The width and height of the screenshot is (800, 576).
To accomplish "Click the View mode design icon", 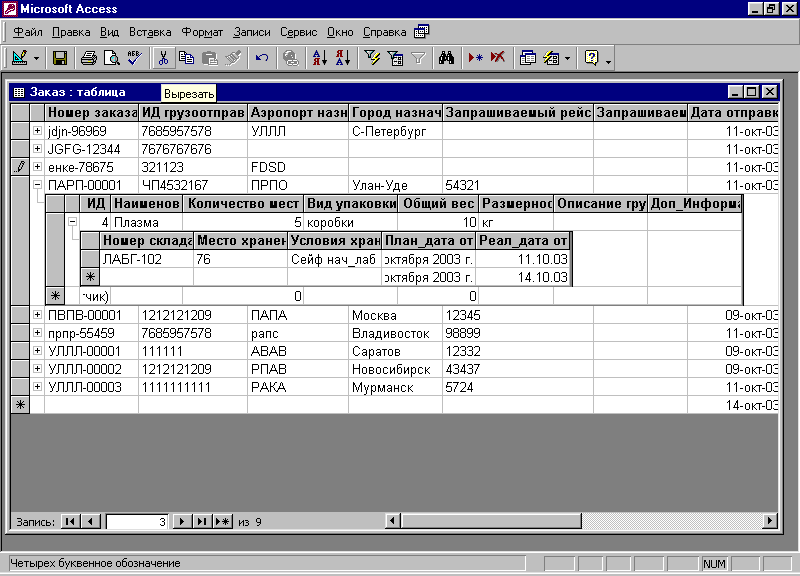I will coord(19,58).
